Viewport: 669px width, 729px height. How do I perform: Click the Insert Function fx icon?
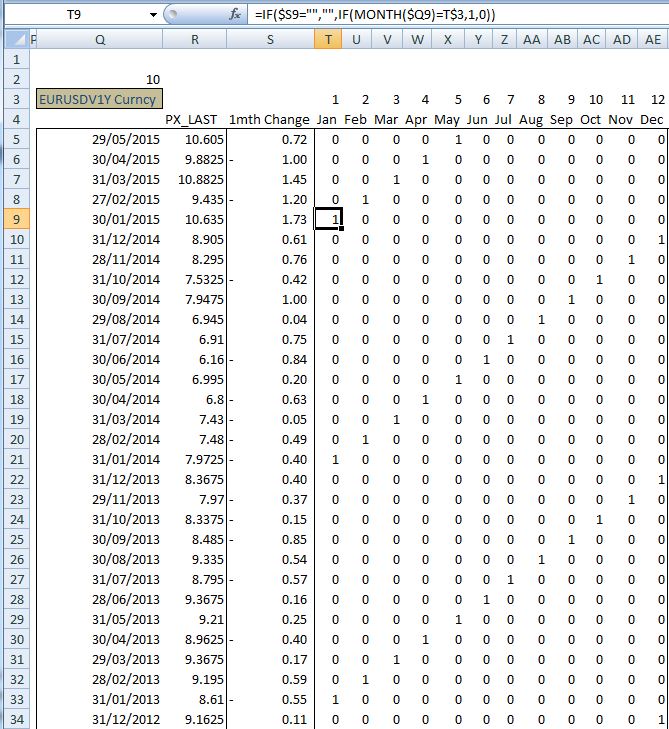pyautogui.click(x=236, y=15)
